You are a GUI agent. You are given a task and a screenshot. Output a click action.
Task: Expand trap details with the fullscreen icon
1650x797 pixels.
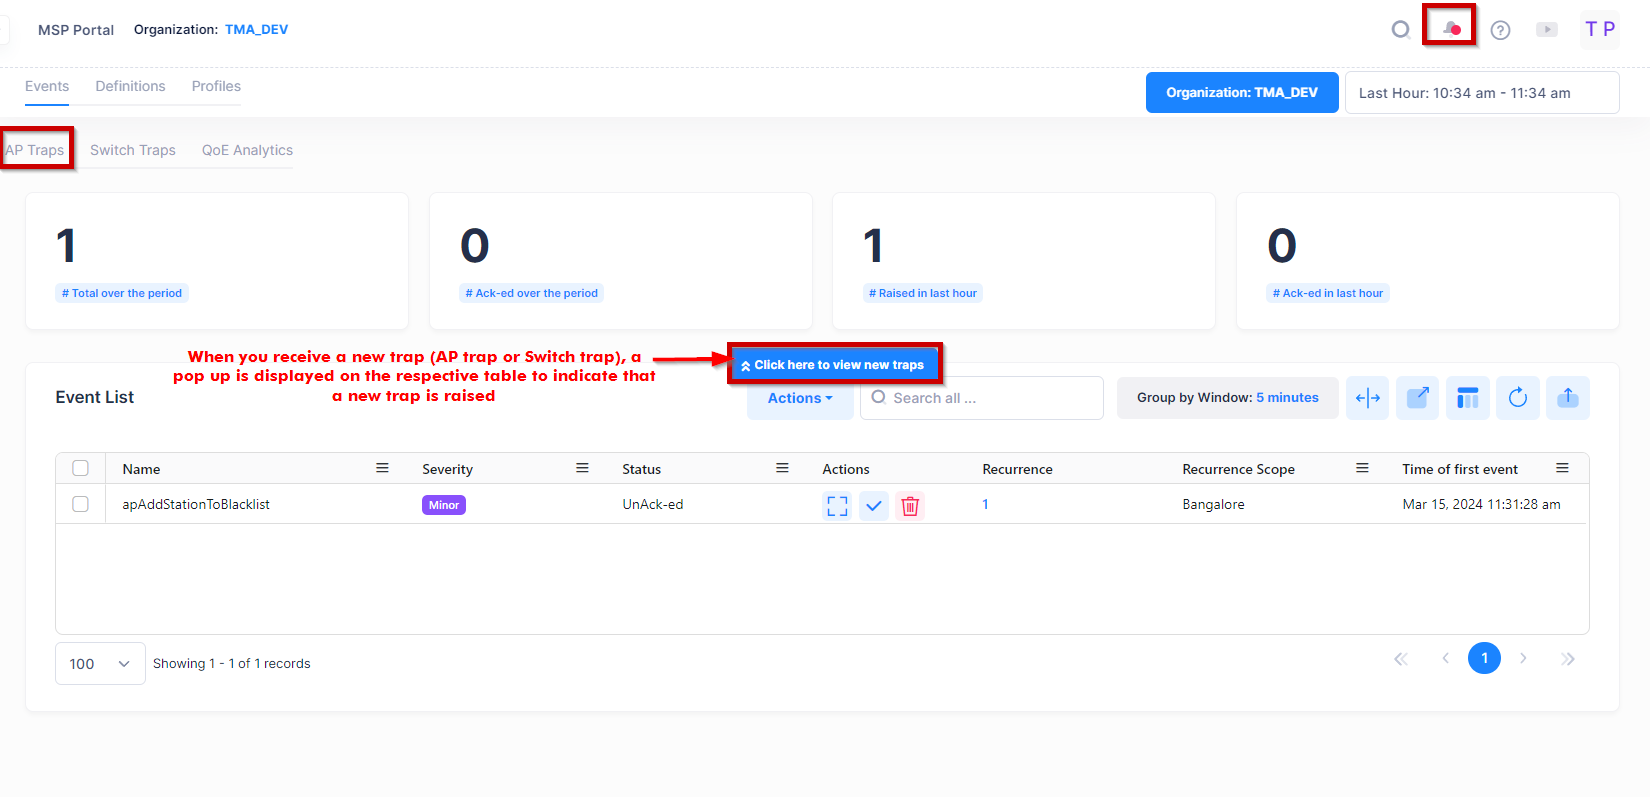coord(837,506)
